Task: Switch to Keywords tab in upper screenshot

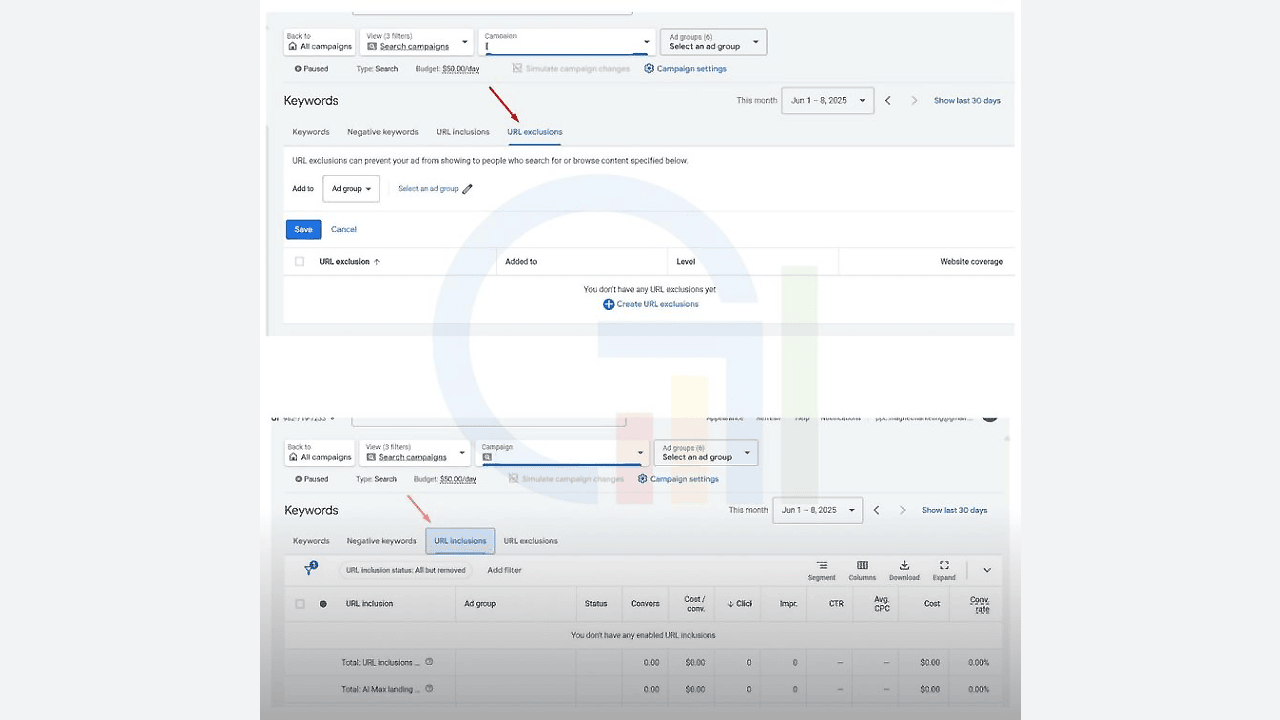Action: click(x=311, y=132)
